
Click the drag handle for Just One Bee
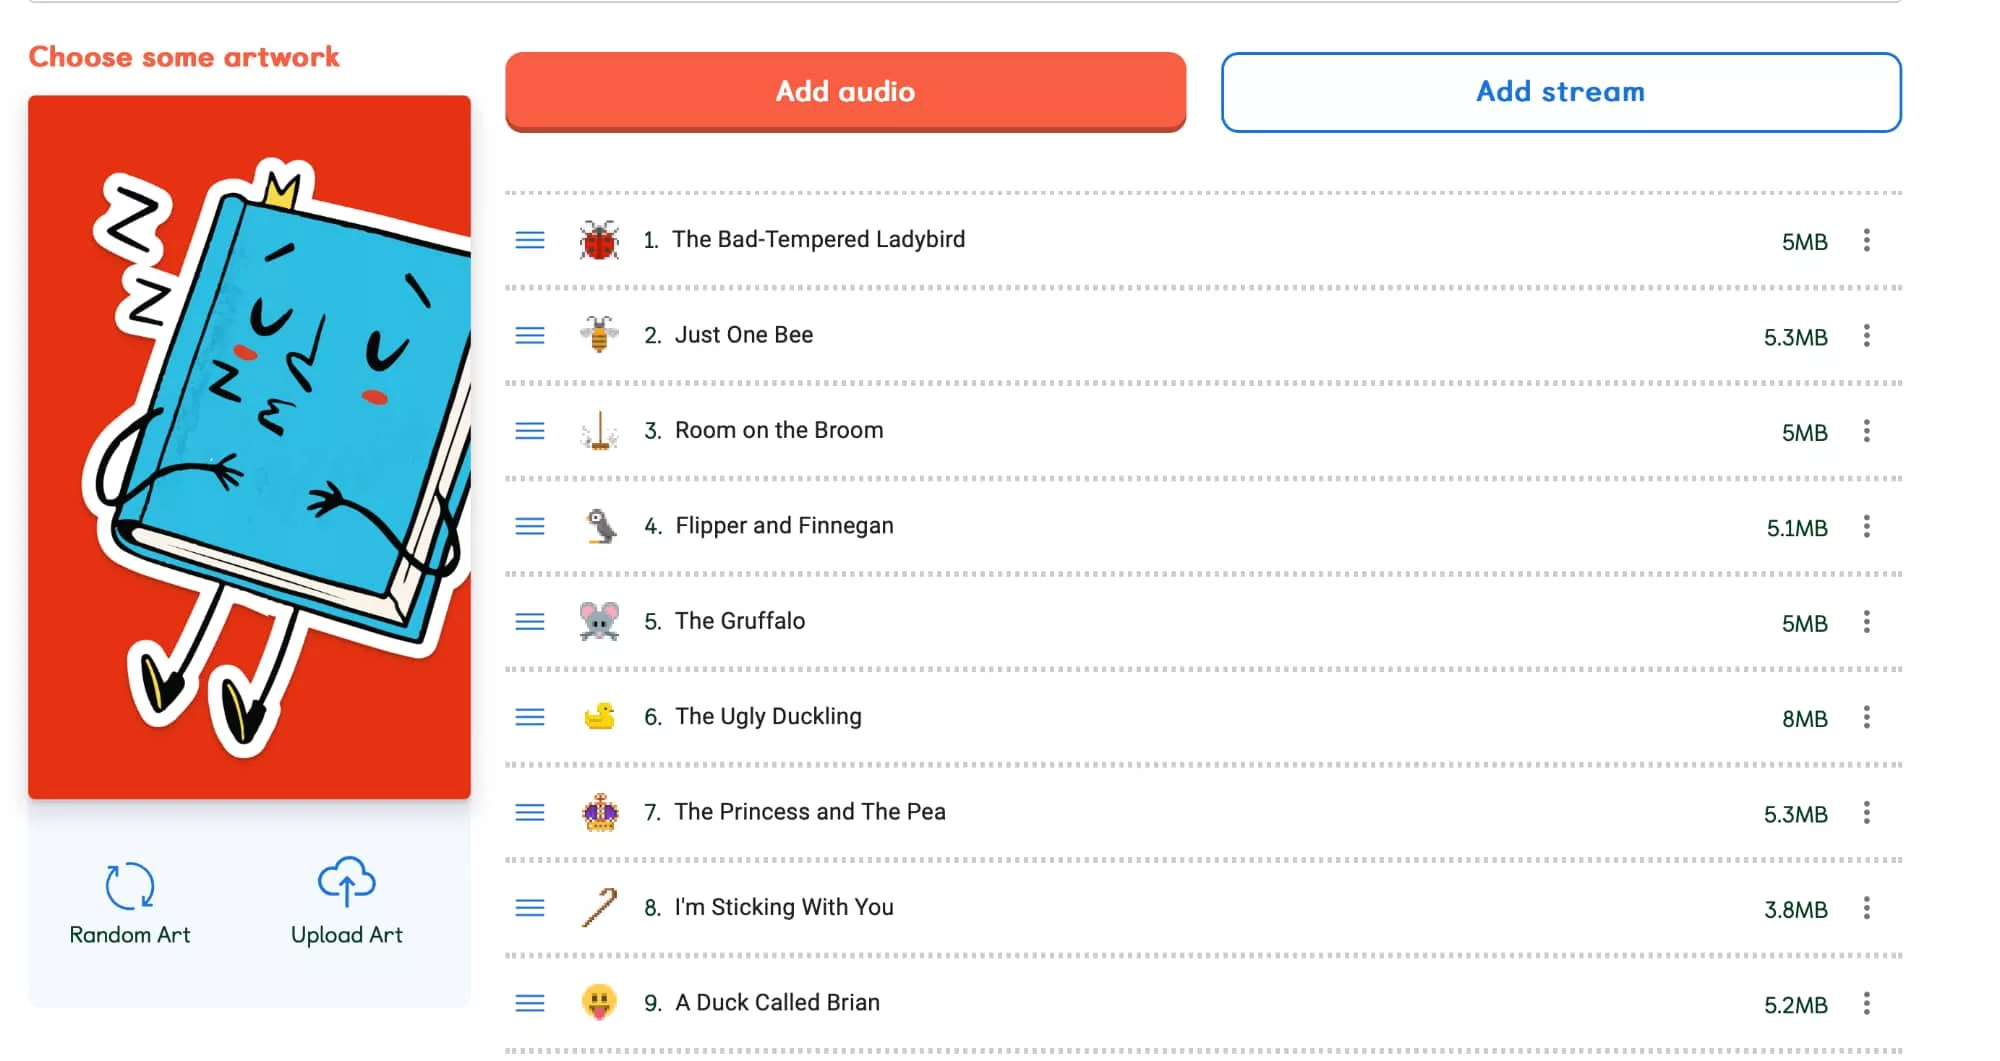[x=530, y=336]
